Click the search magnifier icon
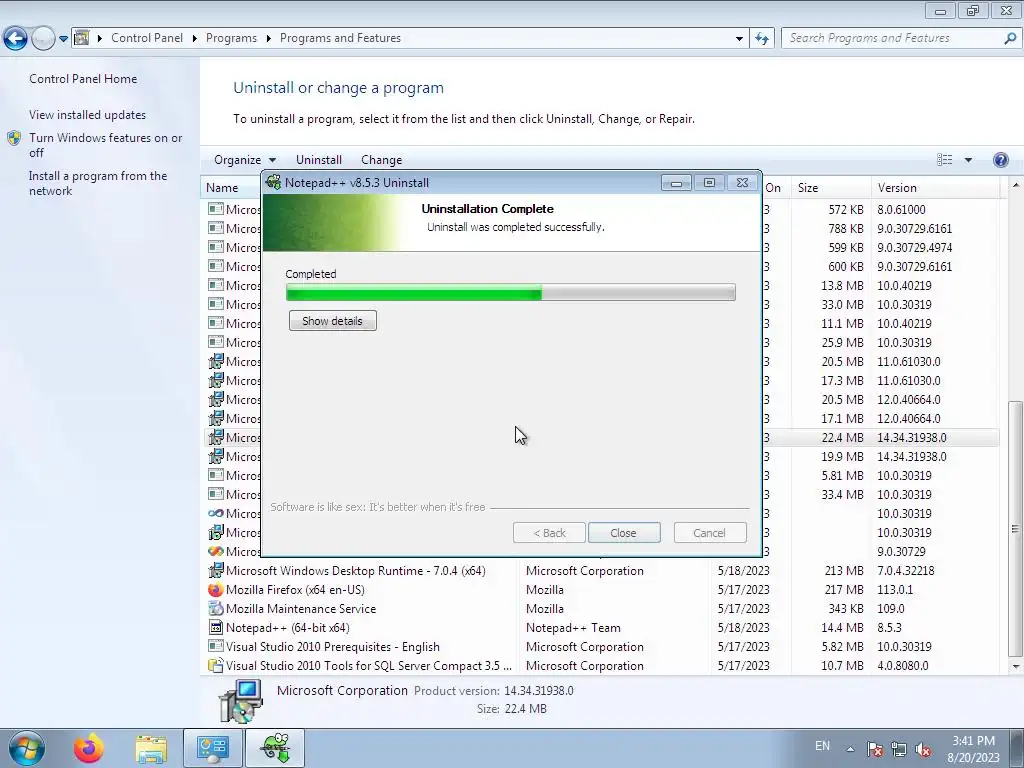The width and height of the screenshot is (1024, 768). [x=1010, y=39]
